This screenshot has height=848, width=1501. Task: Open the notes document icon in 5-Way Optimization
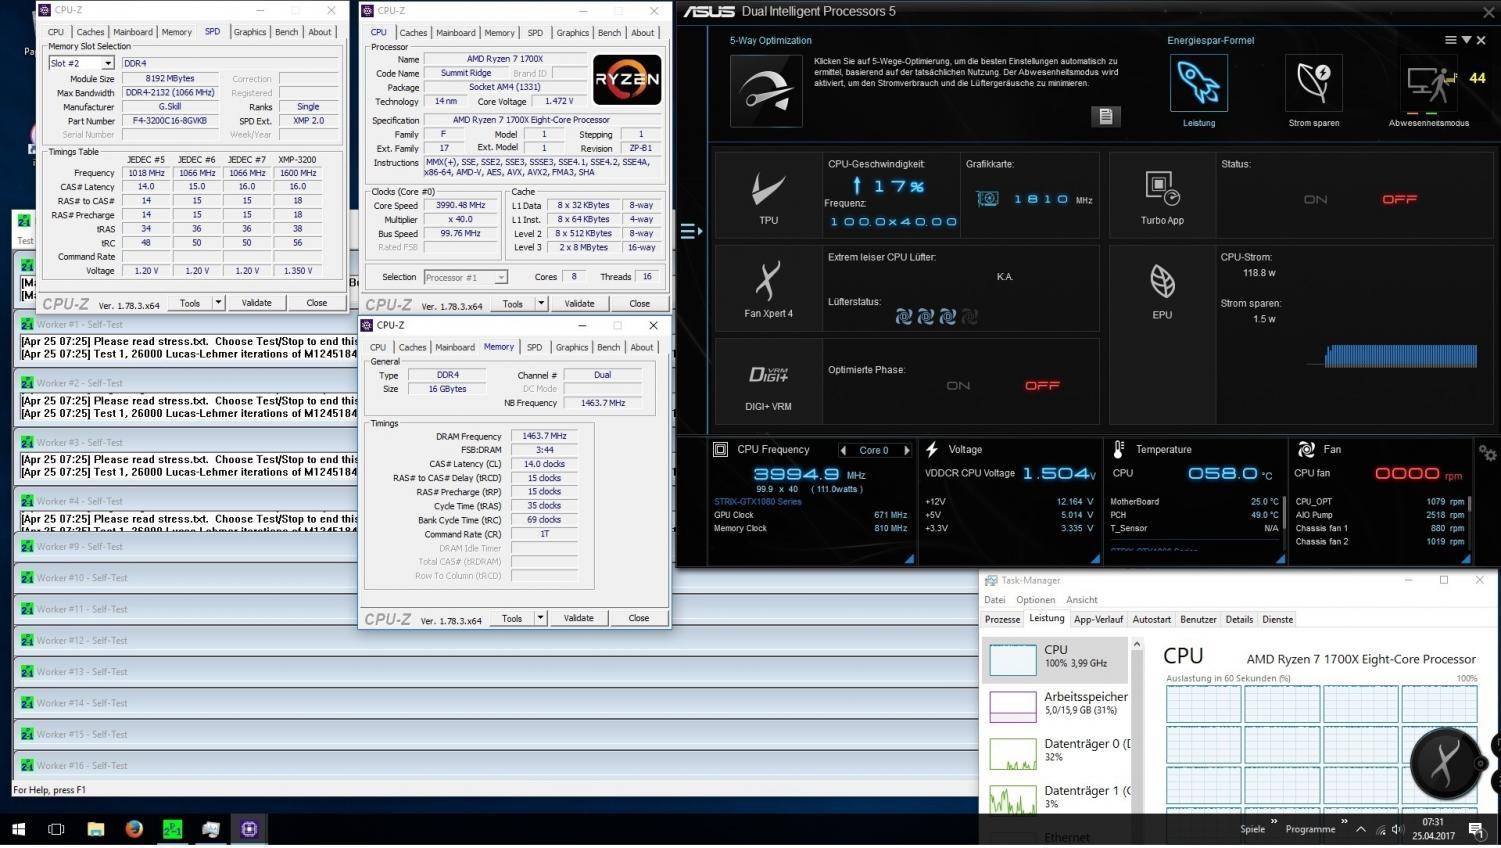tap(1105, 116)
